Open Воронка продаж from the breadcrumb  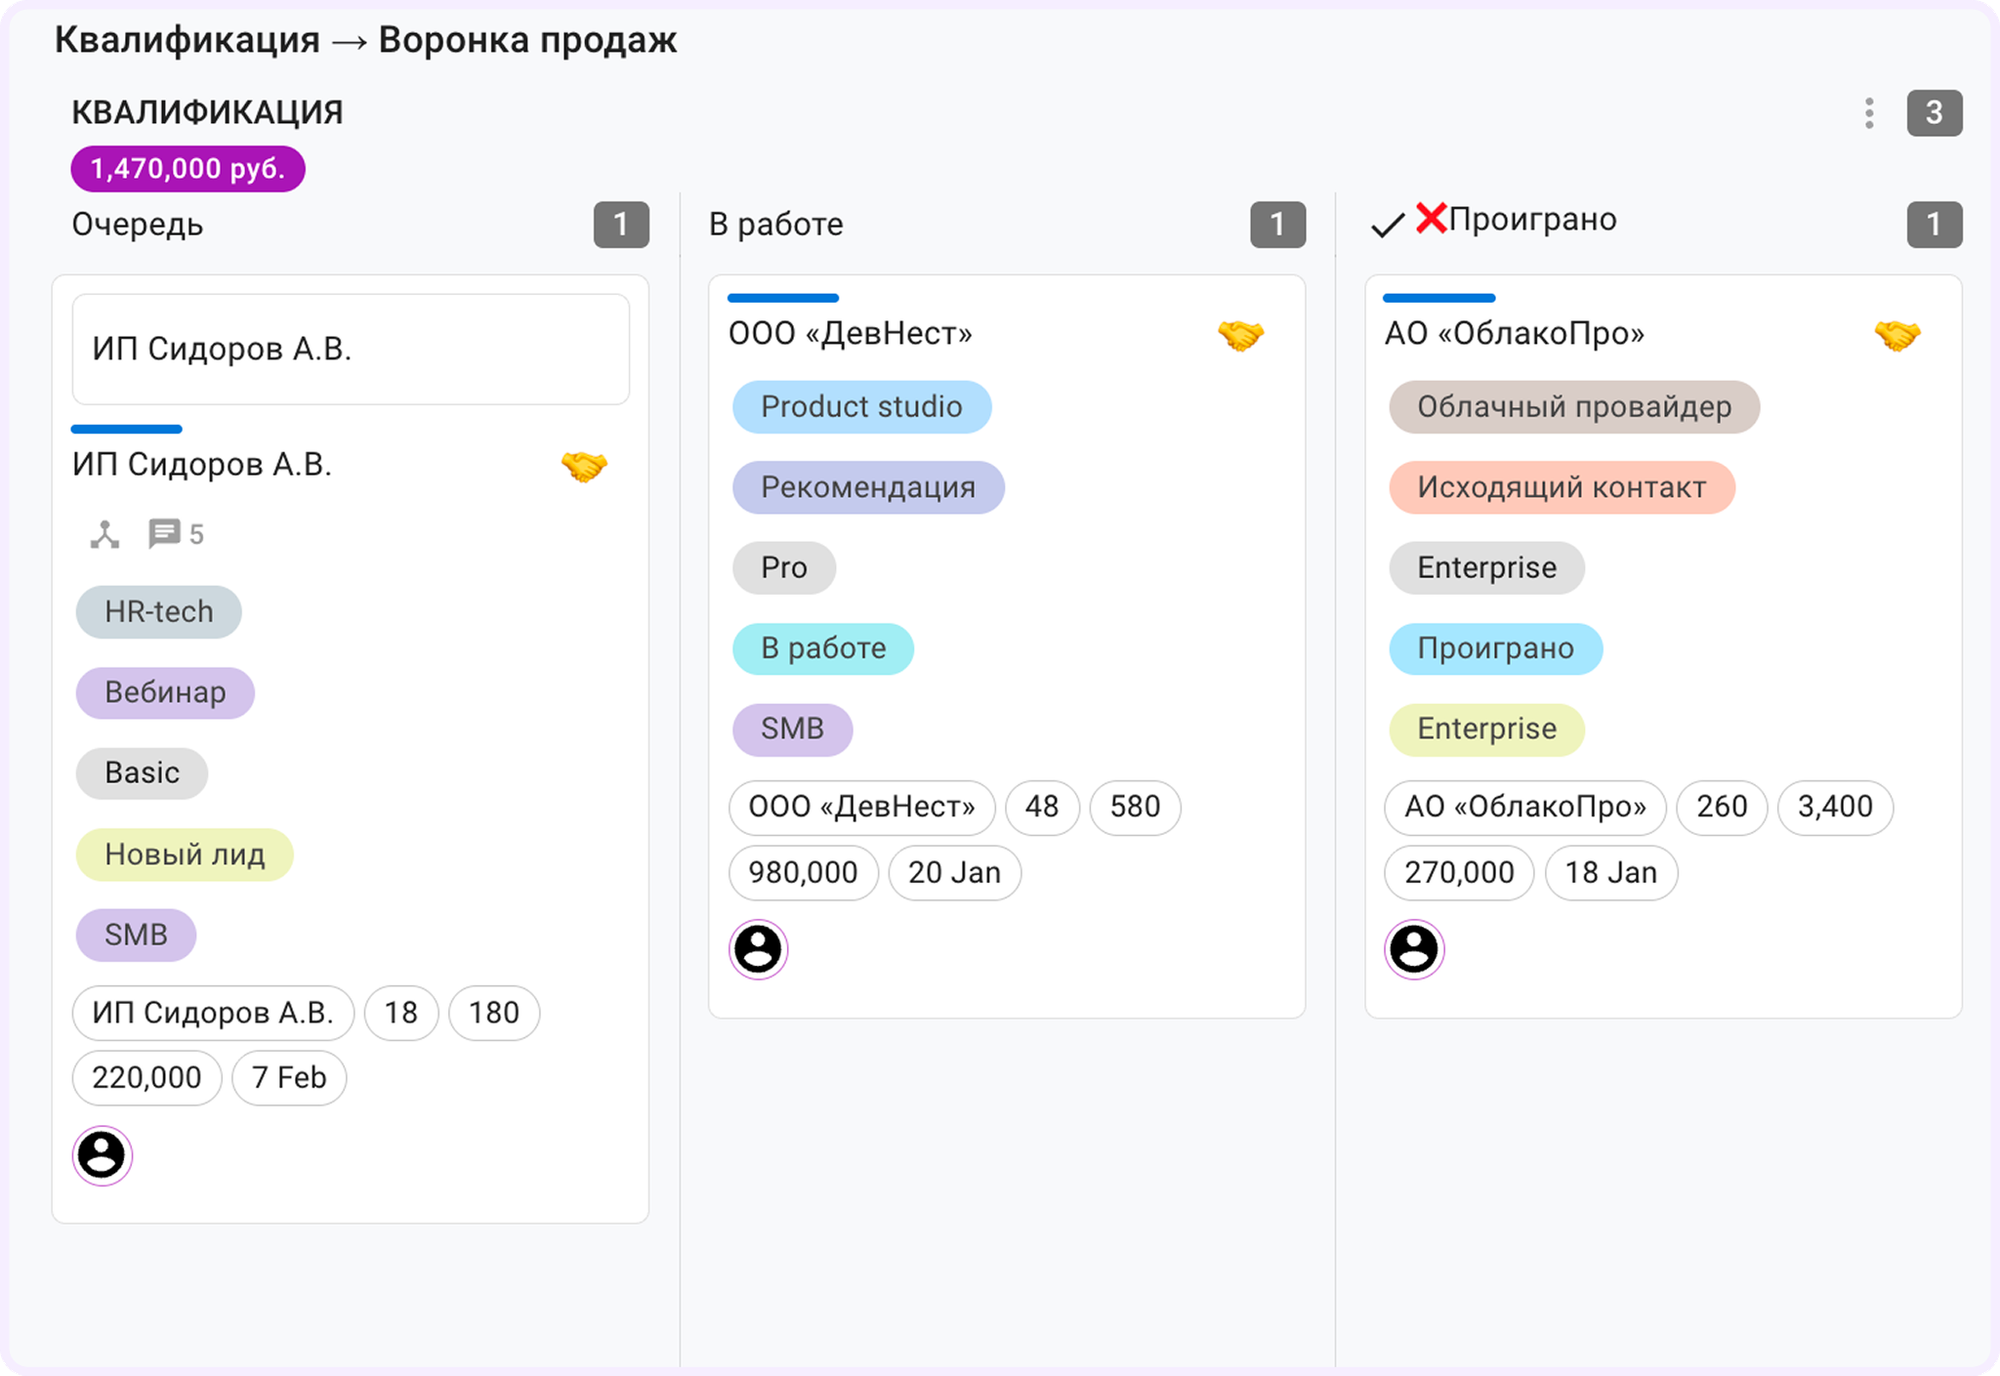(528, 40)
